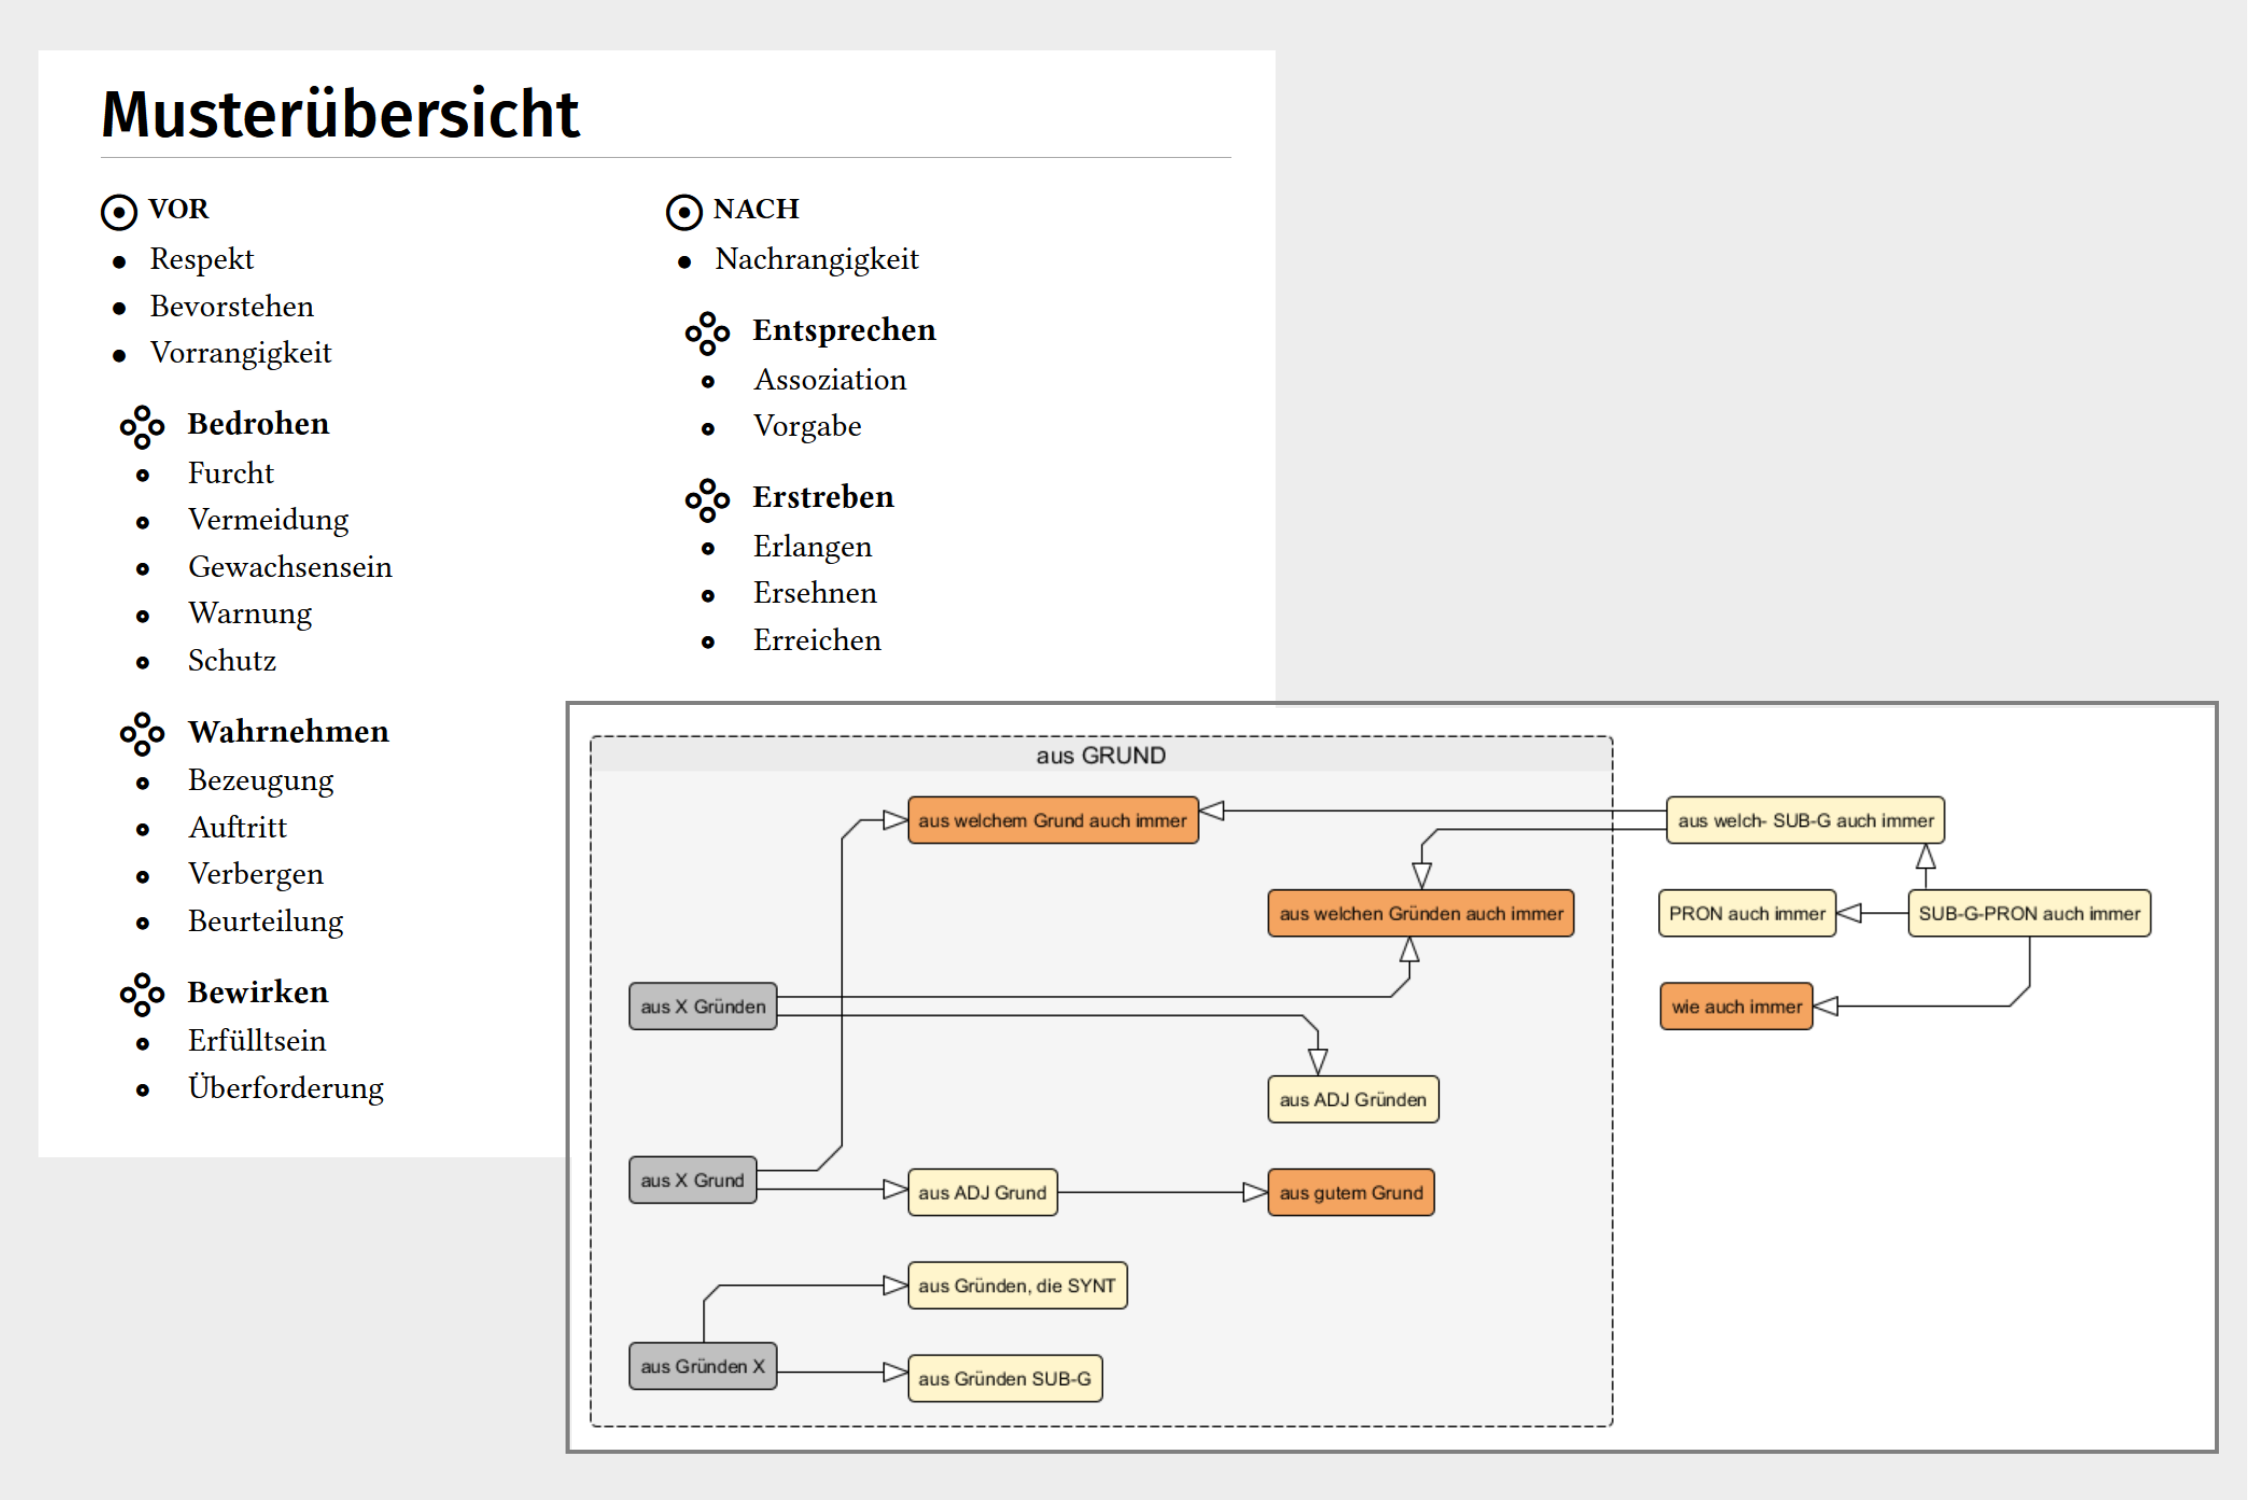Open the Assoziation entry
Viewport: 2250px width, 1500px height.
(x=830, y=380)
